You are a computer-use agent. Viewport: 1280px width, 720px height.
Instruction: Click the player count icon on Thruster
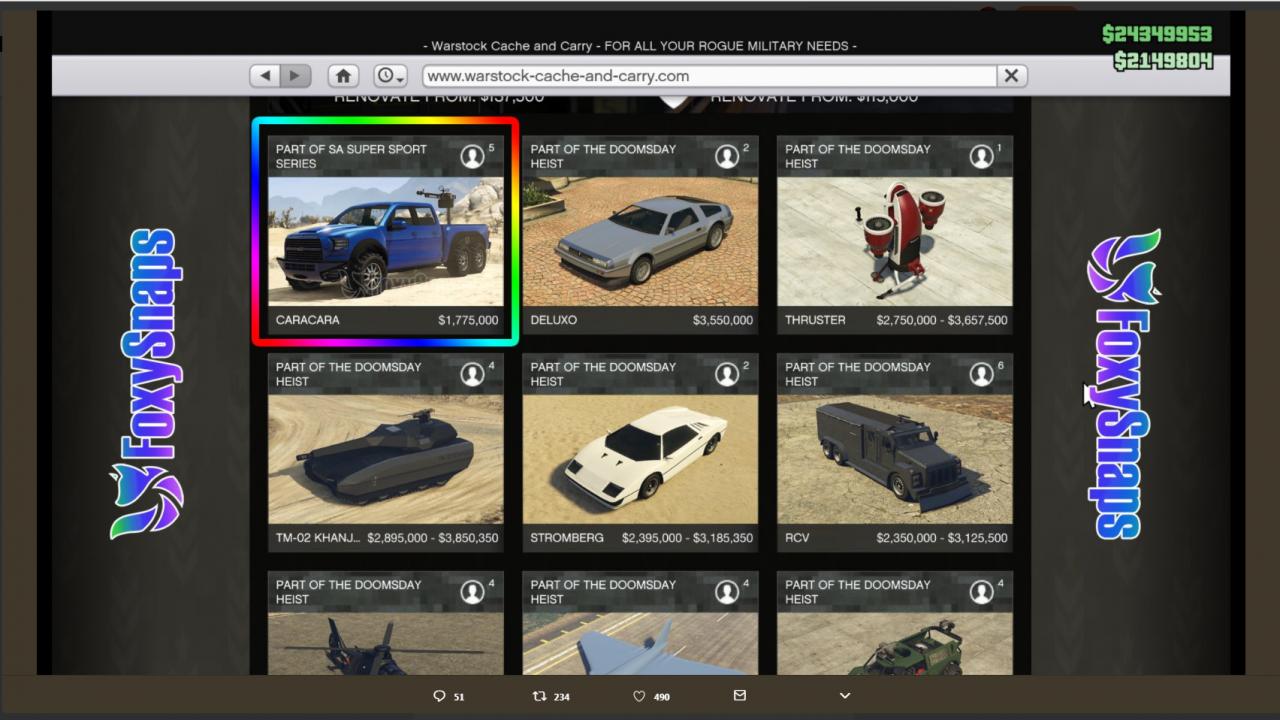click(x=982, y=156)
